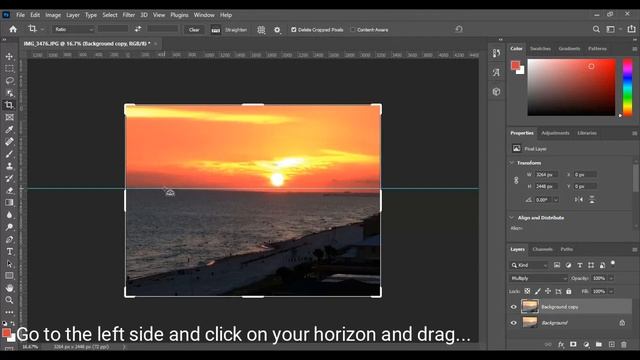Click the Home icon in options bar
Screen dimensions: 640x360
13,29
